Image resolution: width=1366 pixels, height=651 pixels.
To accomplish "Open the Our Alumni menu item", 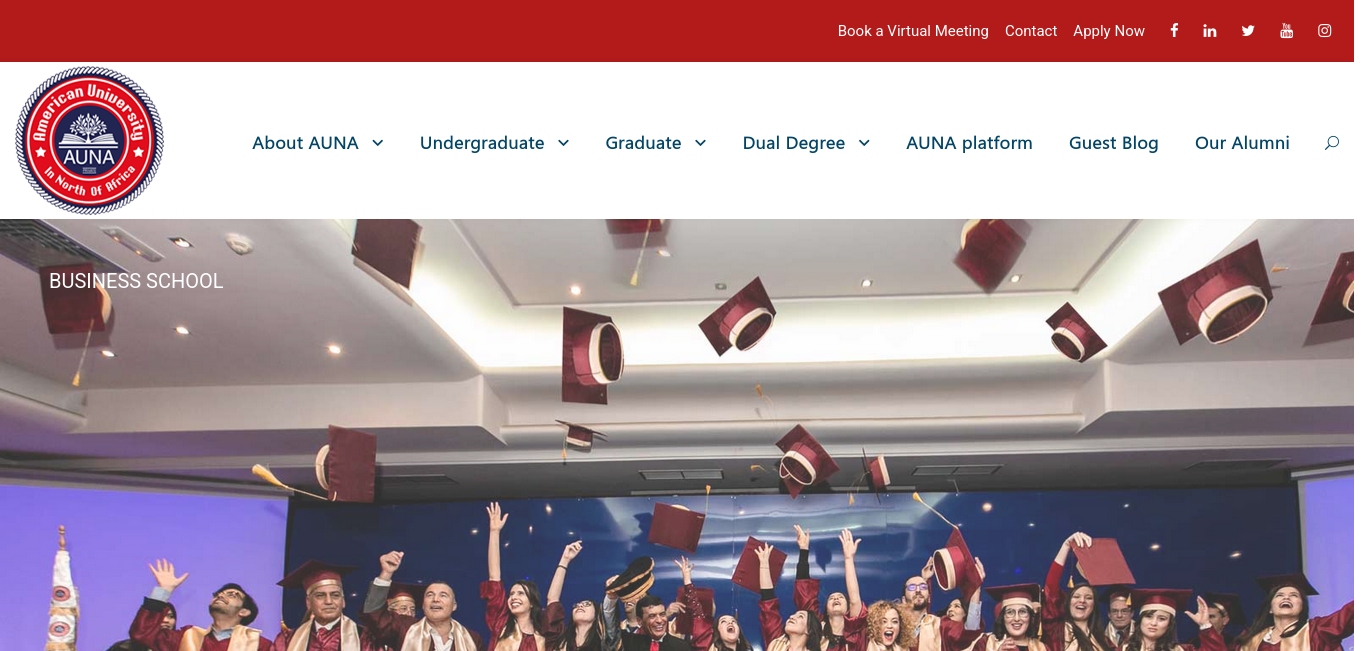I will tap(1242, 143).
